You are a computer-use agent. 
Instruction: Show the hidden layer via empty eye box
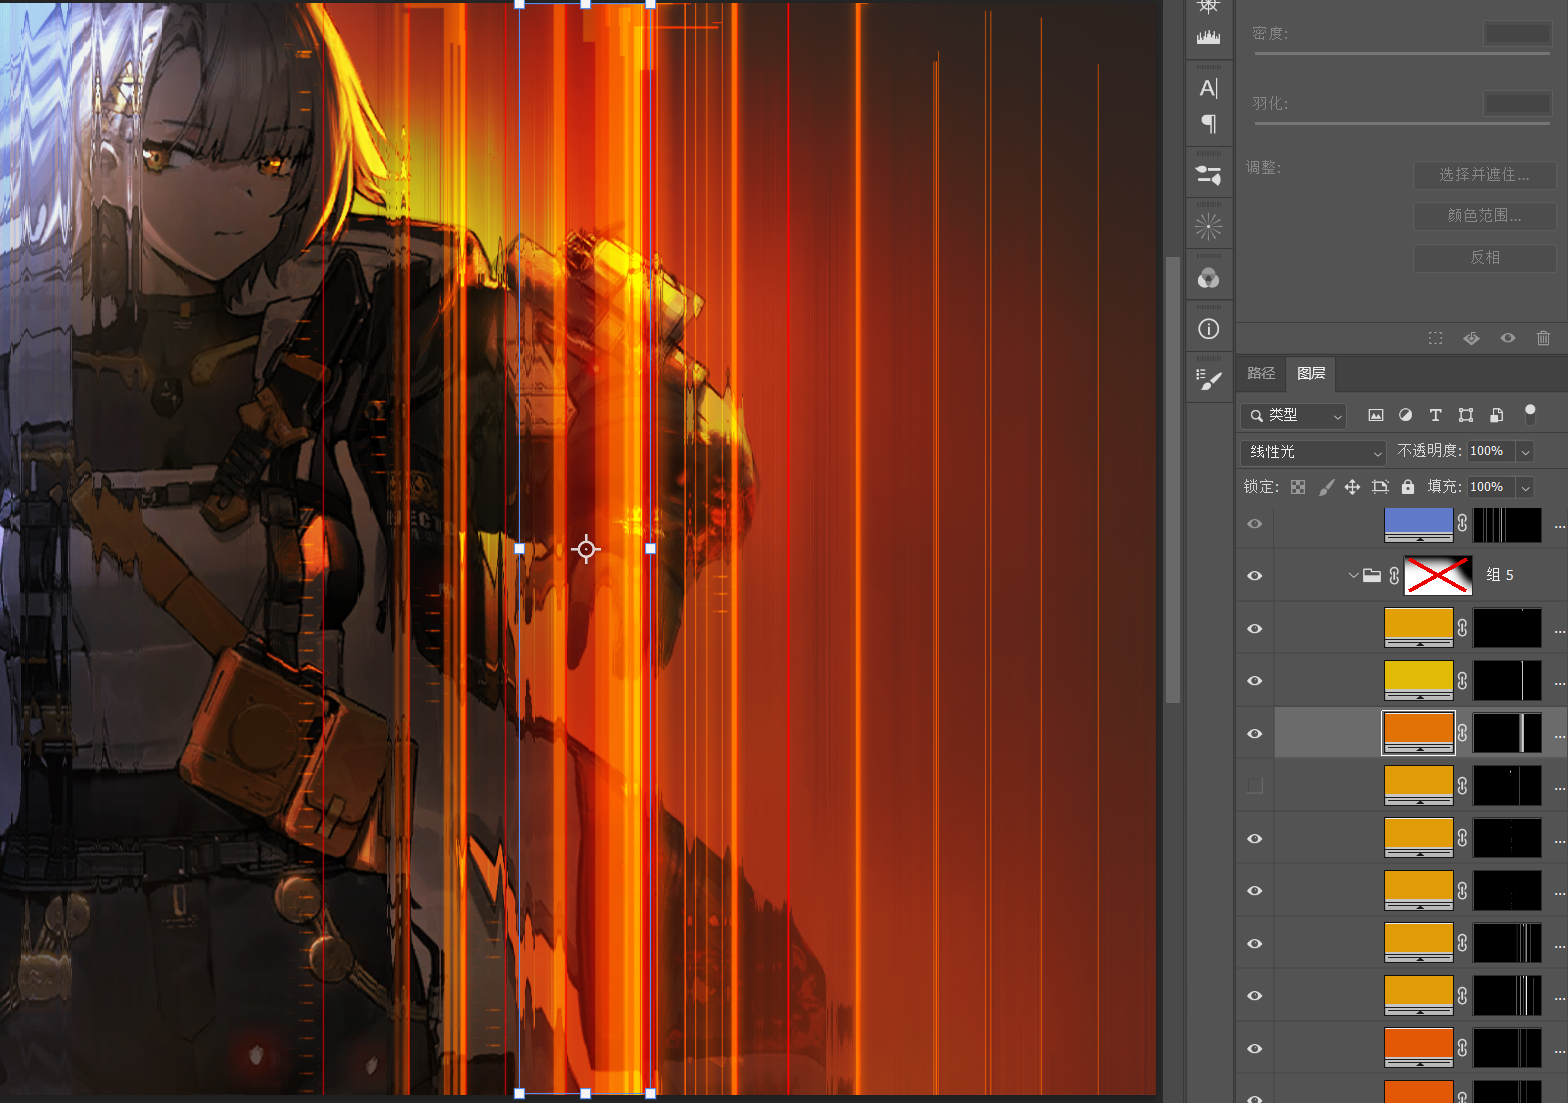[1255, 786]
